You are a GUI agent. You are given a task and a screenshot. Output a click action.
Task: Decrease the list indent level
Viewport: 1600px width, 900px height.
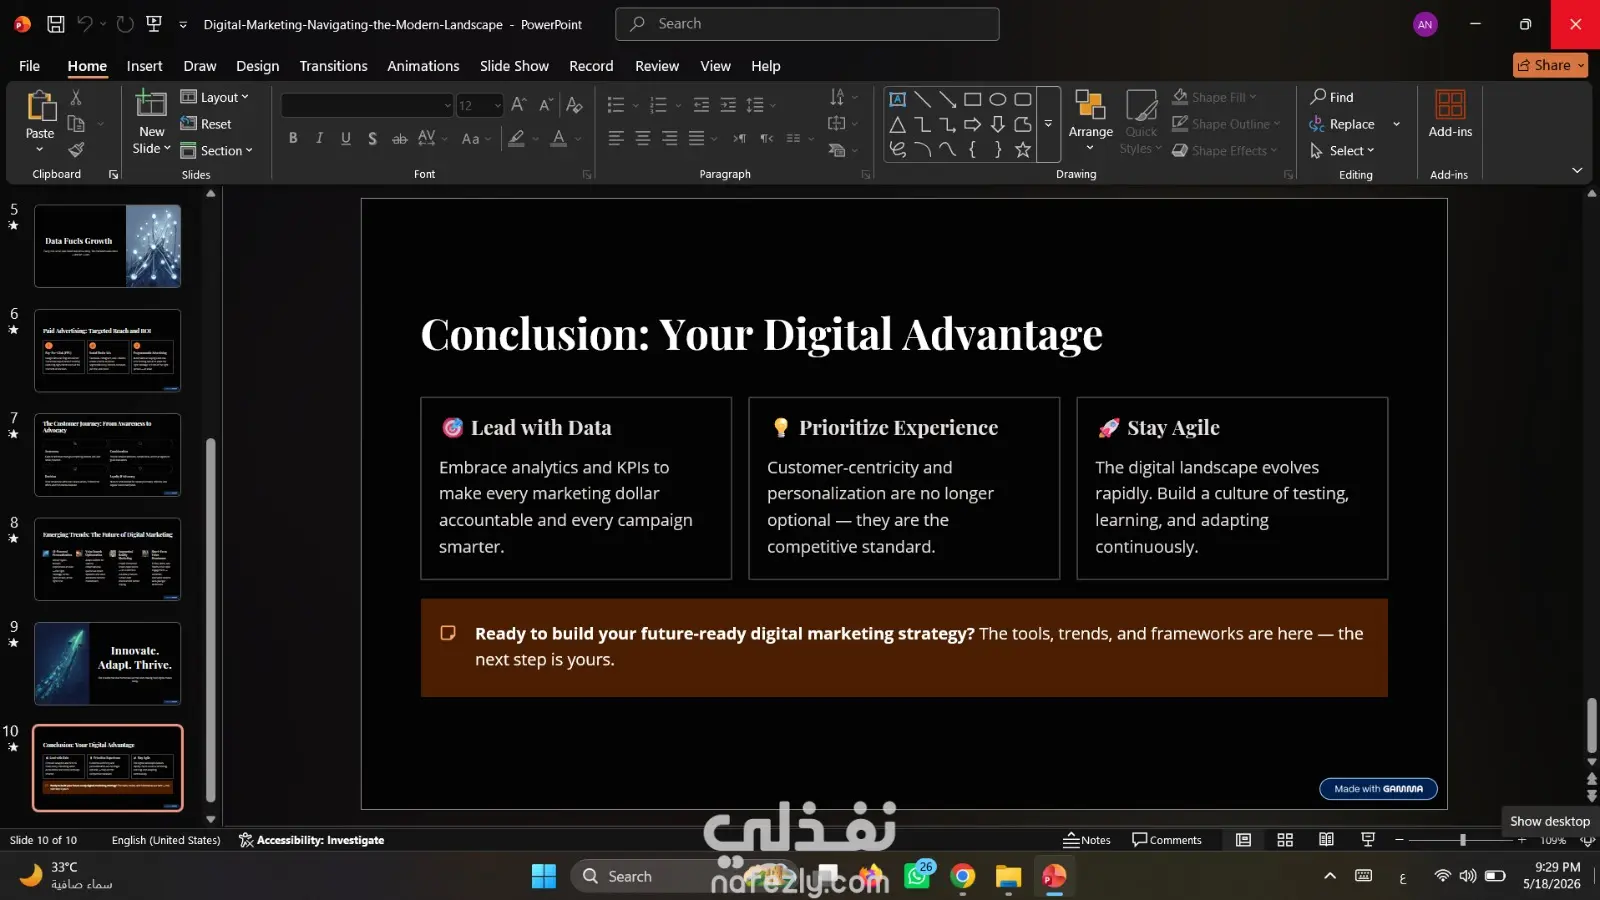tap(701, 105)
